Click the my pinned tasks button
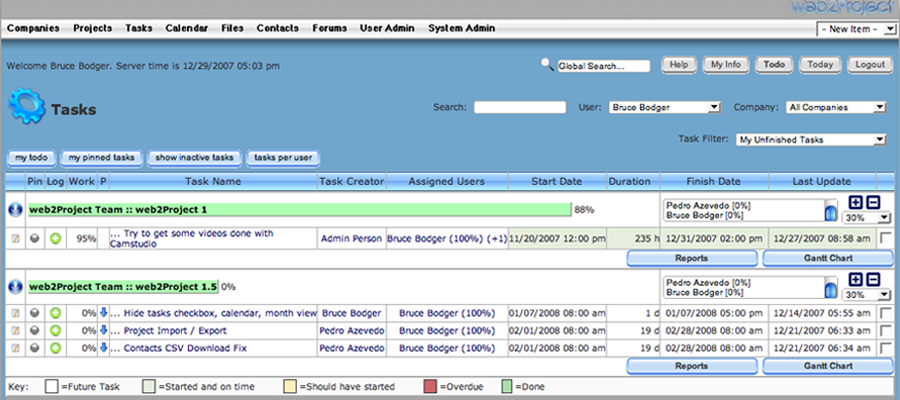The height and width of the screenshot is (400, 900). [102, 158]
